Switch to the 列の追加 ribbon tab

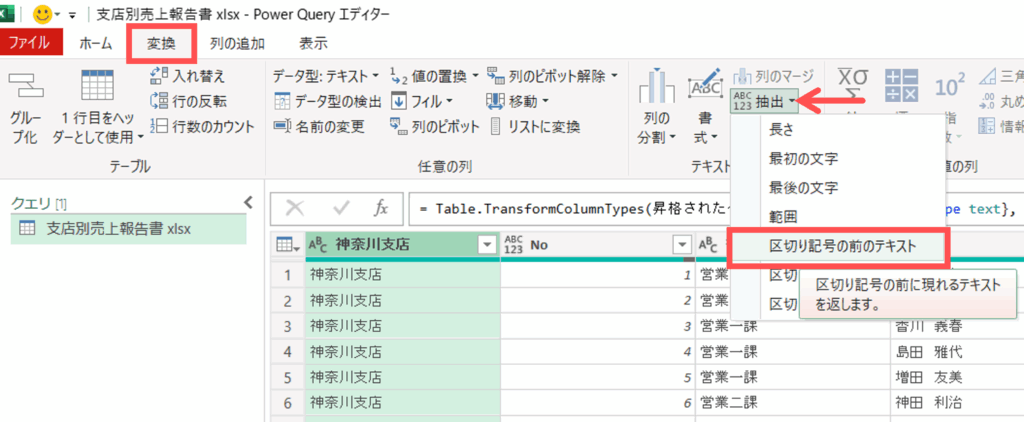click(237, 43)
